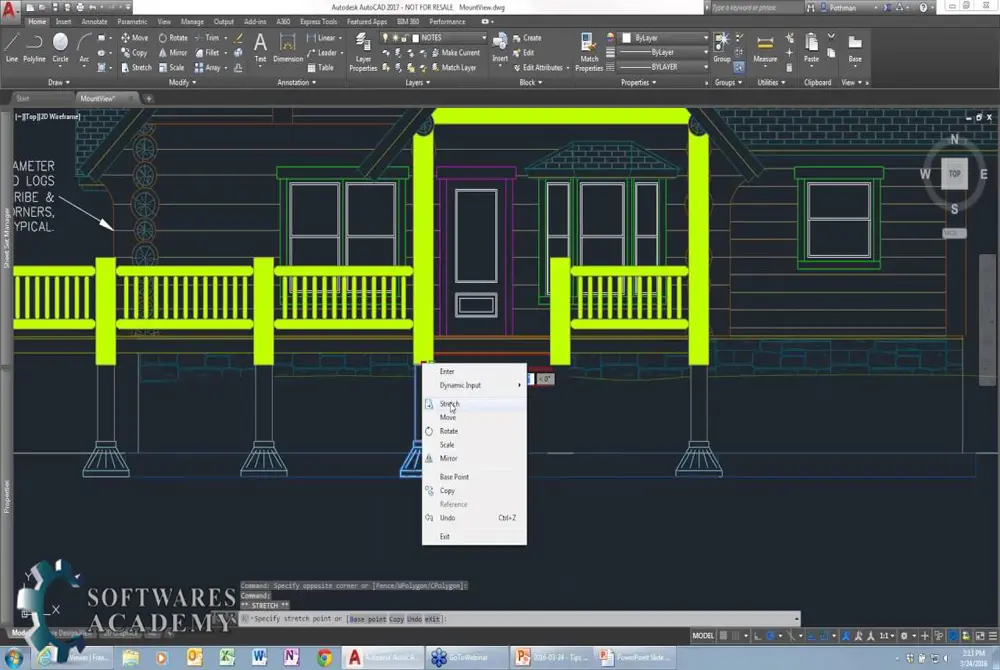The height and width of the screenshot is (670, 1000).
Task: Select the Polyline tool
Action: pos(34,48)
